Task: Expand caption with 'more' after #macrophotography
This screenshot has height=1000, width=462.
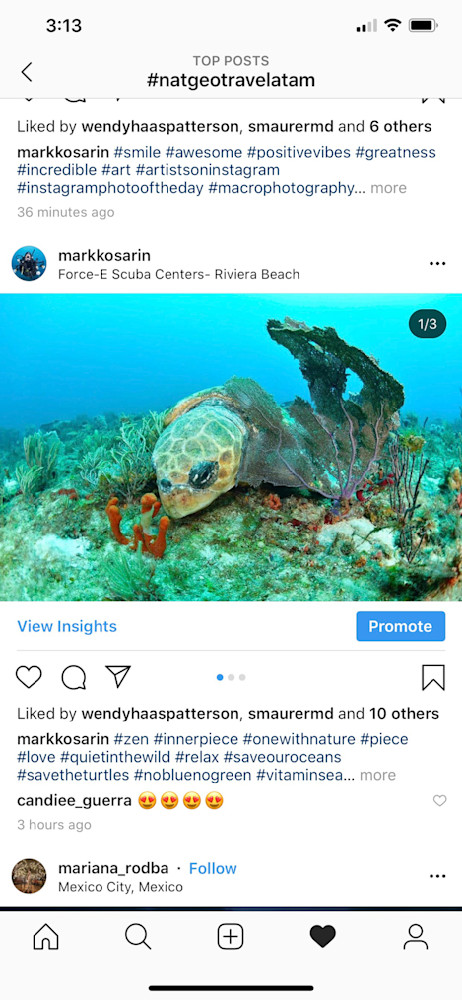Action: click(388, 188)
